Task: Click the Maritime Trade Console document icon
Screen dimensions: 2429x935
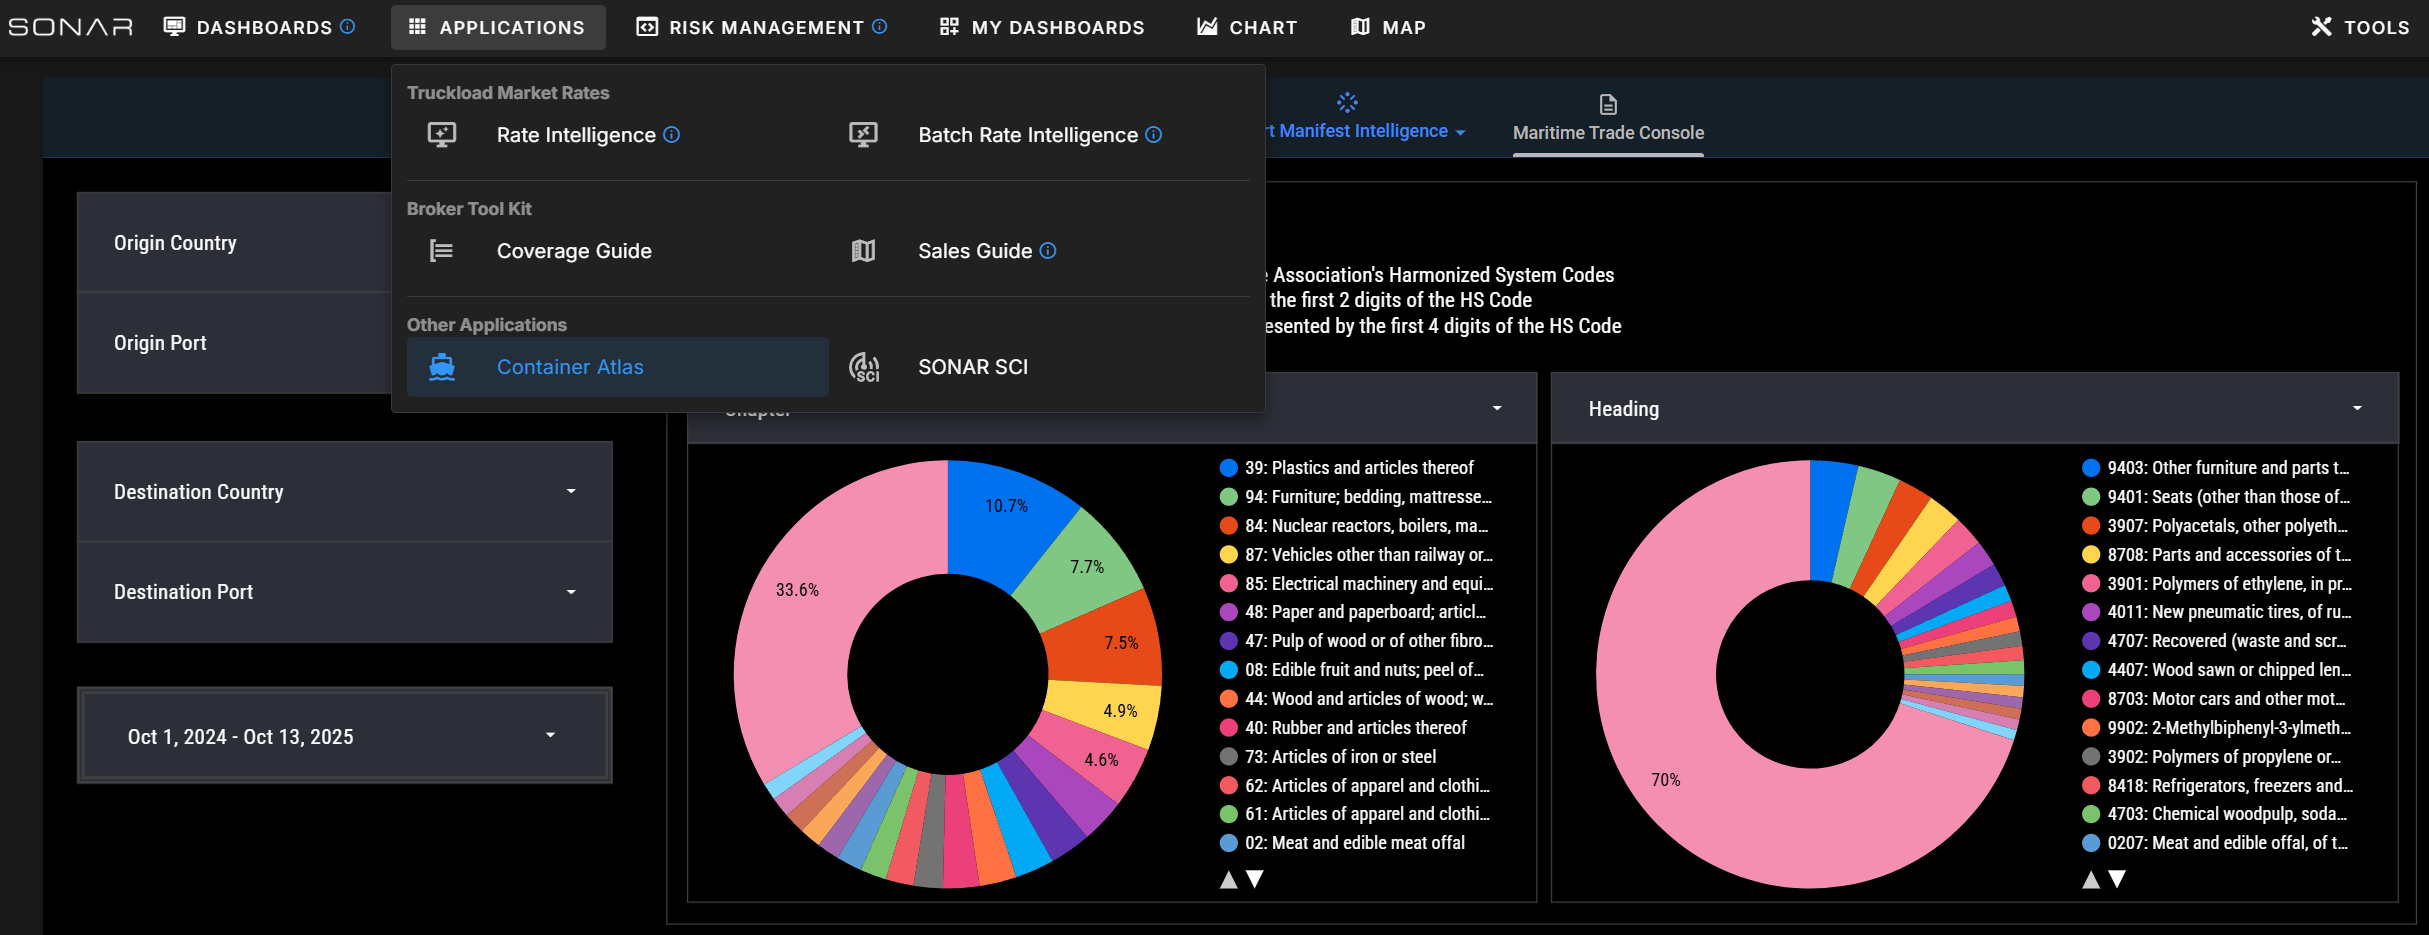Action: (x=1608, y=104)
